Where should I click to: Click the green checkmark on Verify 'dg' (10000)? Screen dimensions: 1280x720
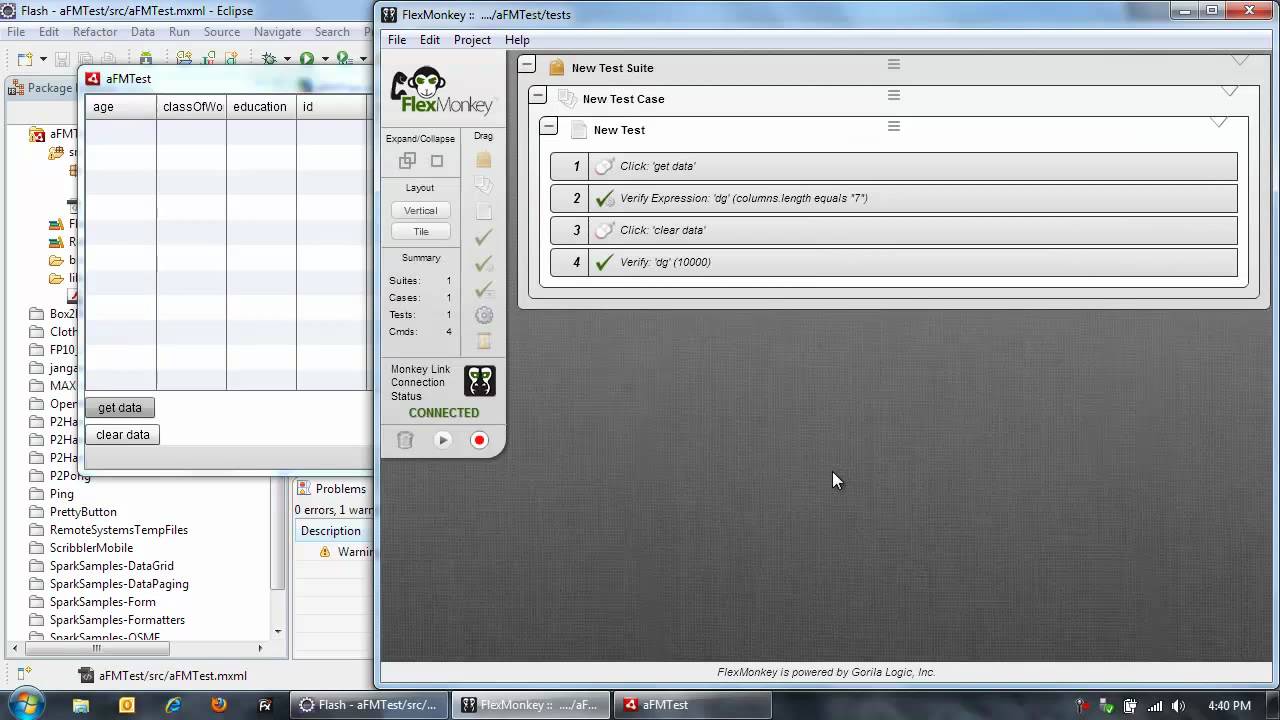pyautogui.click(x=604, y=263)
